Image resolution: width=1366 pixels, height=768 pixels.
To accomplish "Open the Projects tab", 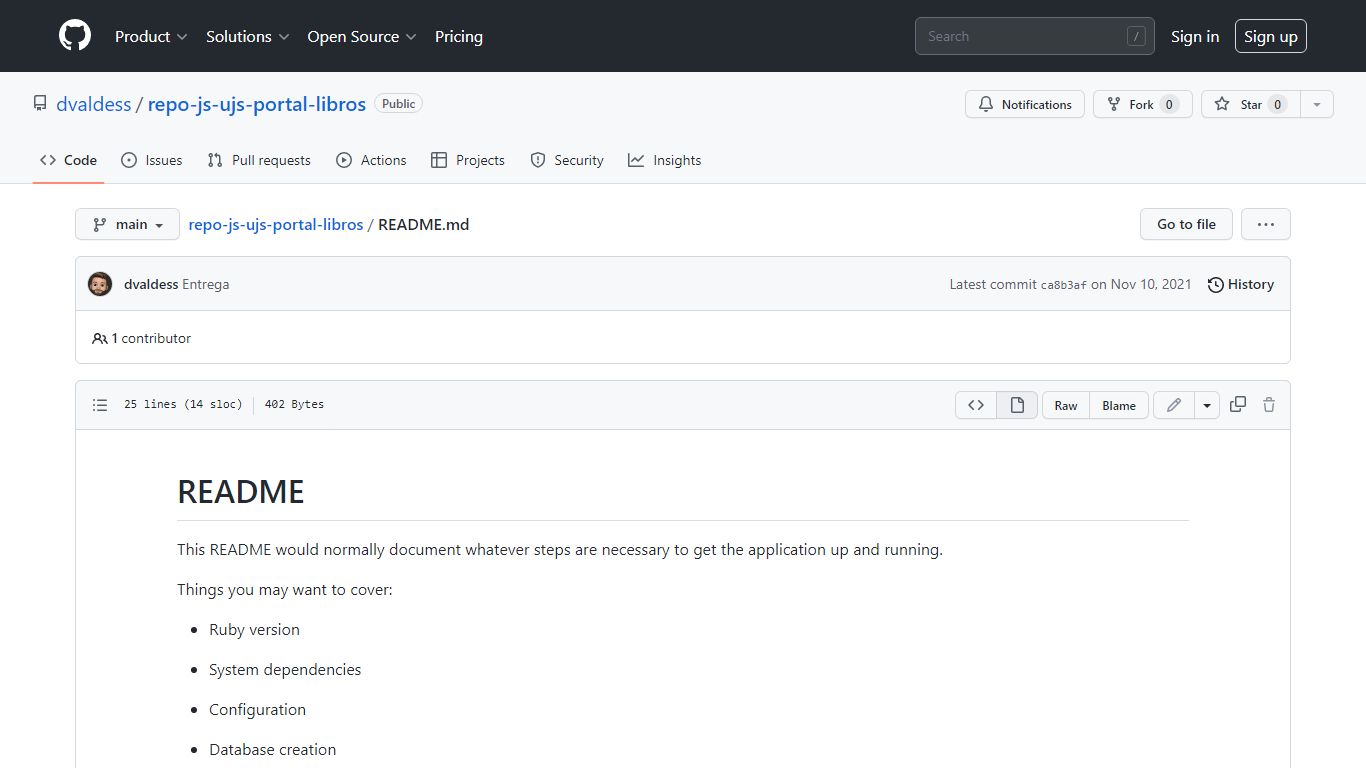I will (468, 160).
